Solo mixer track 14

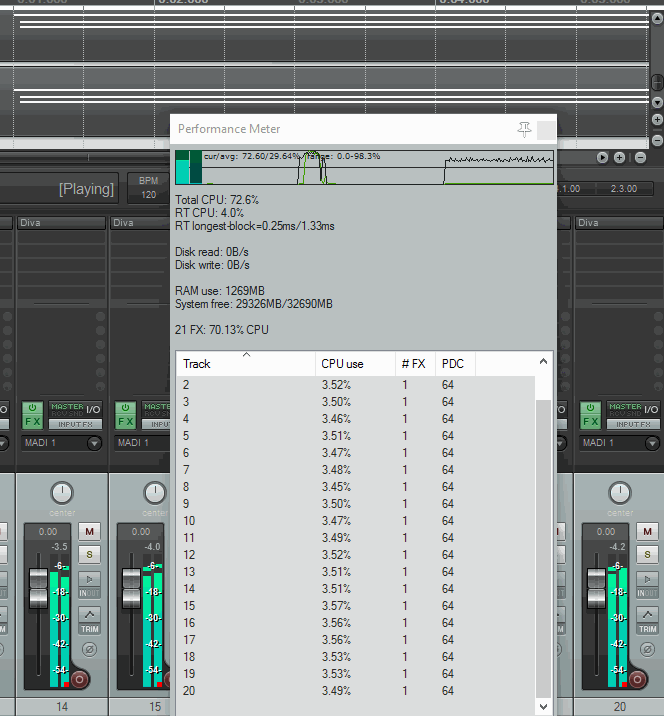point(89,554)
